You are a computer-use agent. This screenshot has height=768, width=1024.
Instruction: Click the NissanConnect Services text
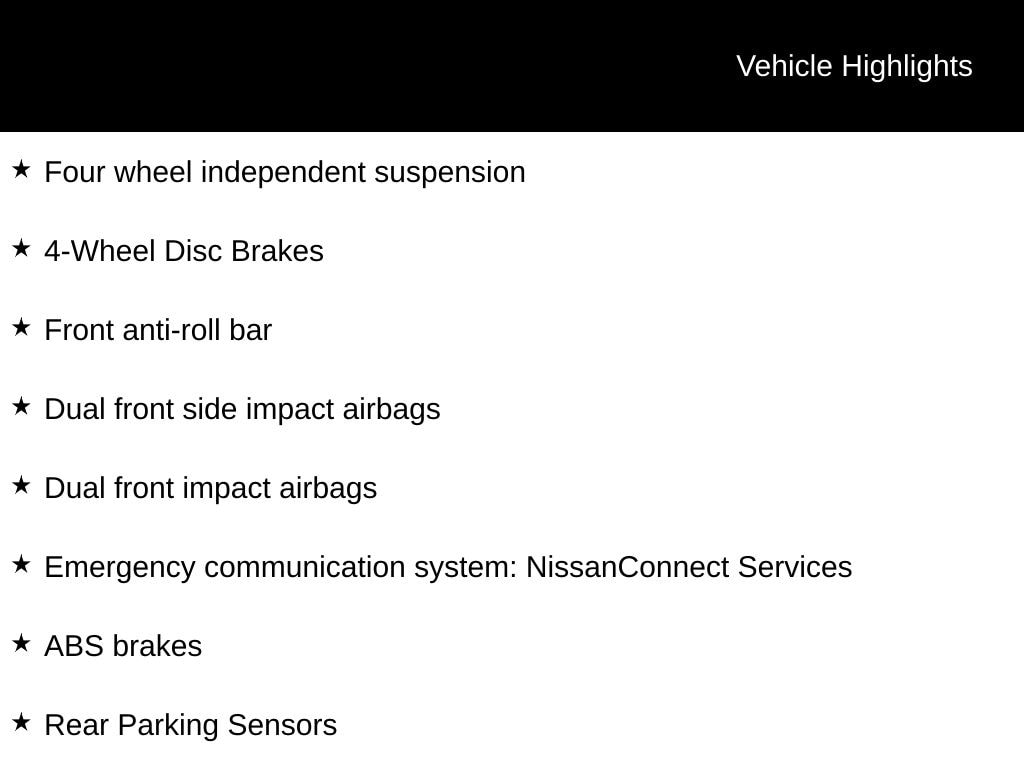[689, 567]
